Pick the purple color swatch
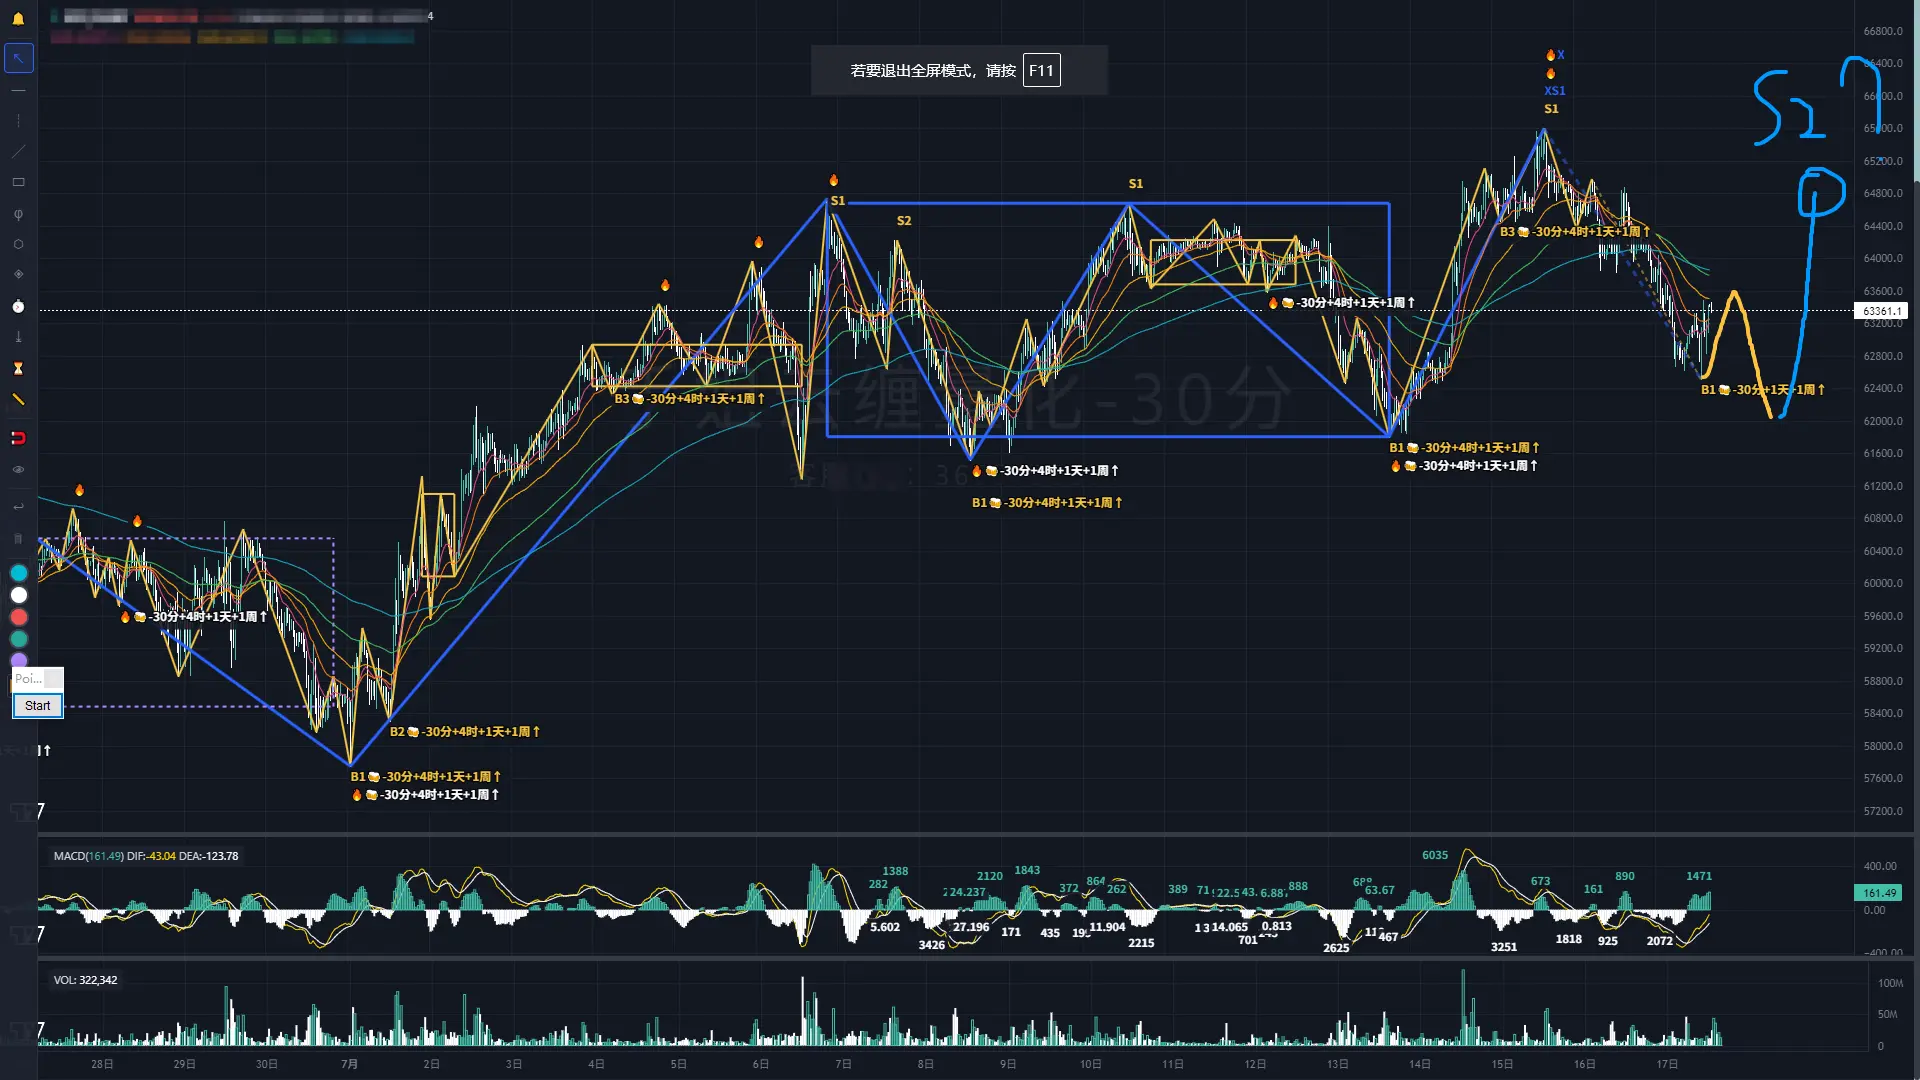 (x=18, y=660)
